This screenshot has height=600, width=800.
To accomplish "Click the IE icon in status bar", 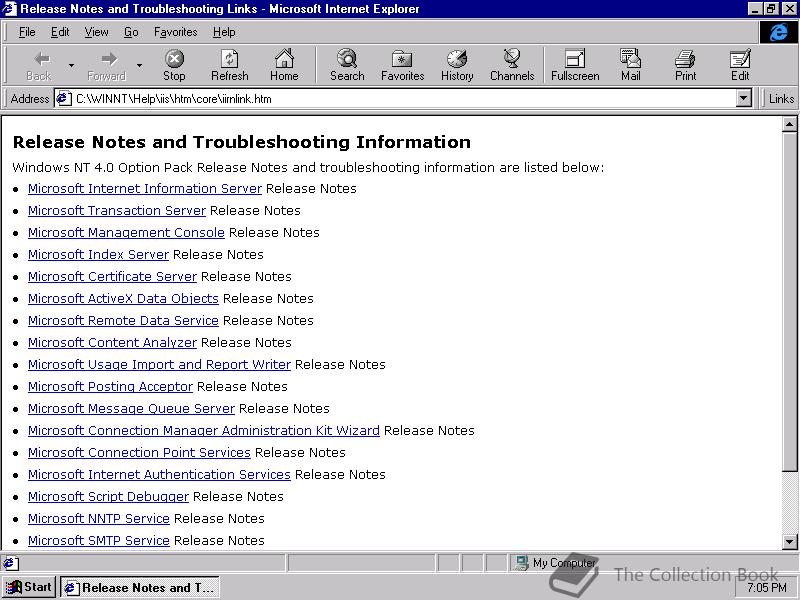I will [10, 563].
